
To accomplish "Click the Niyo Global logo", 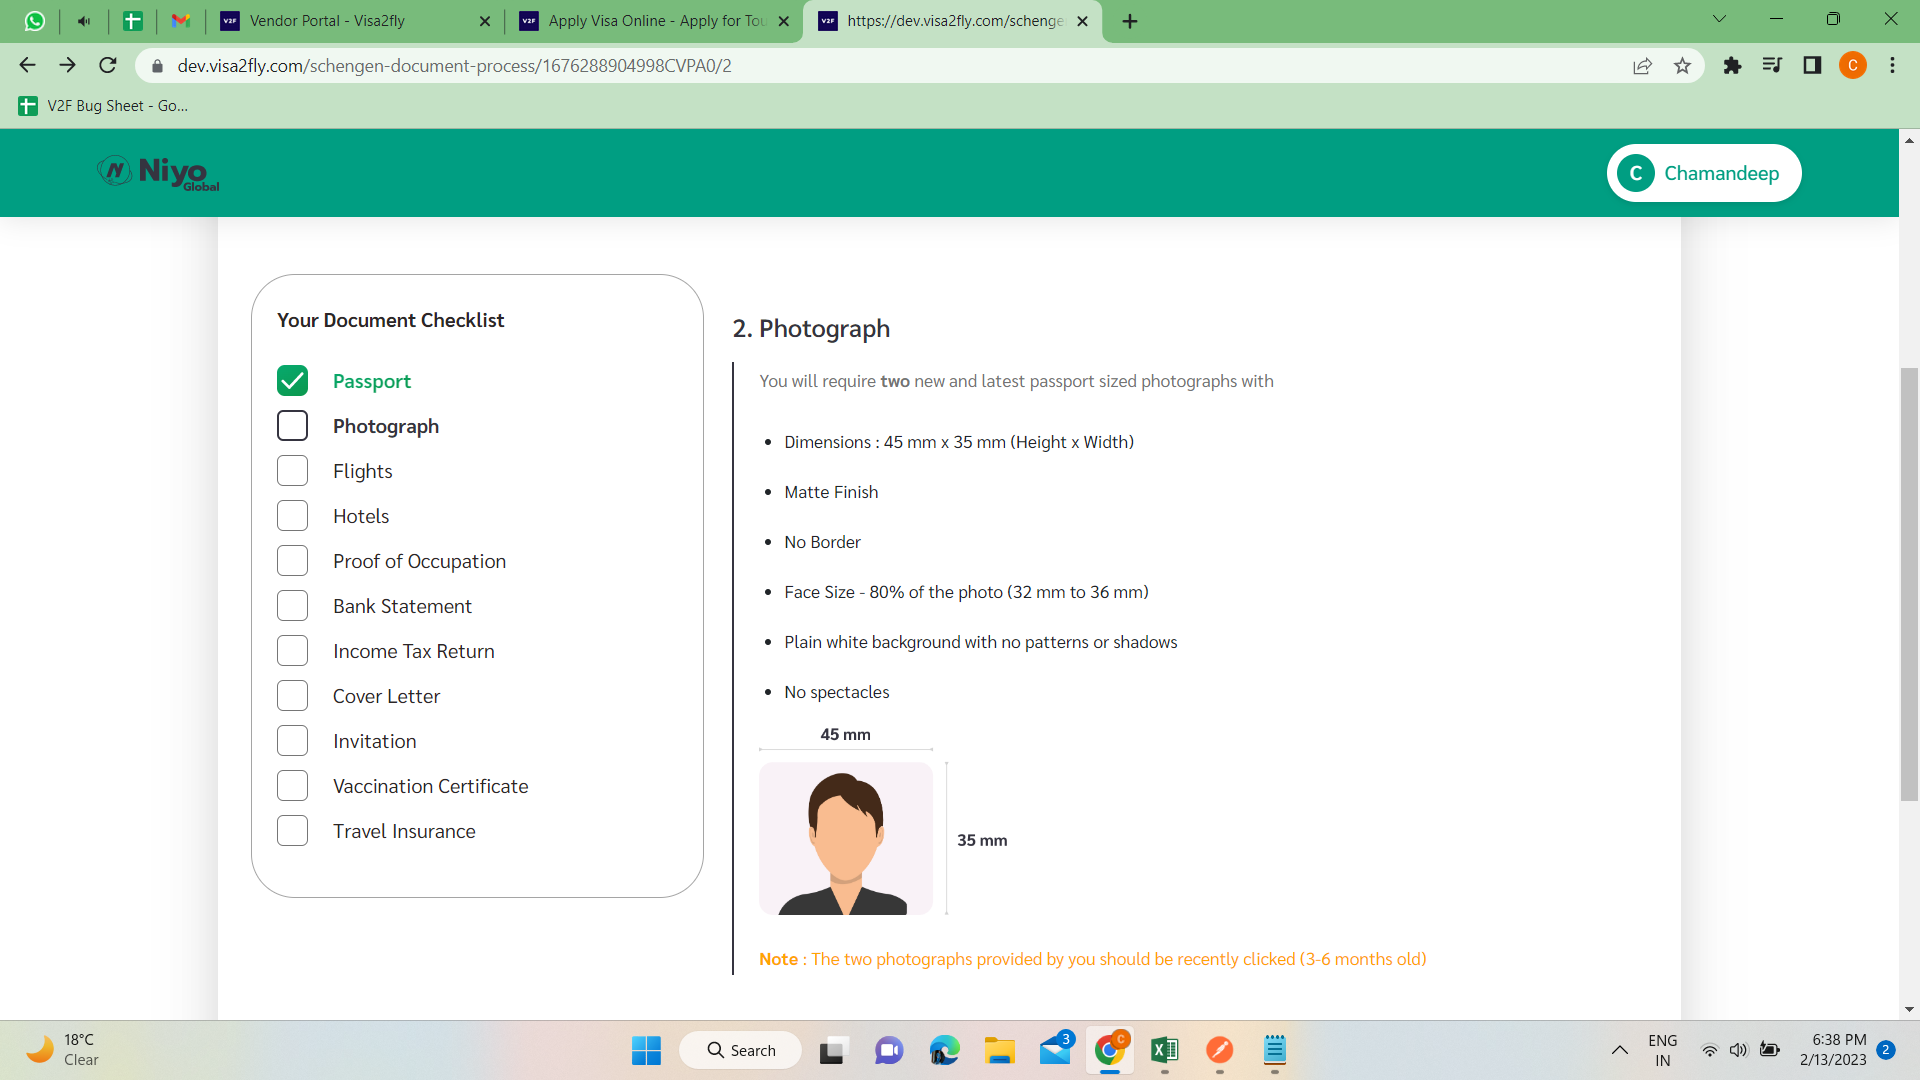I will point(159,173).
